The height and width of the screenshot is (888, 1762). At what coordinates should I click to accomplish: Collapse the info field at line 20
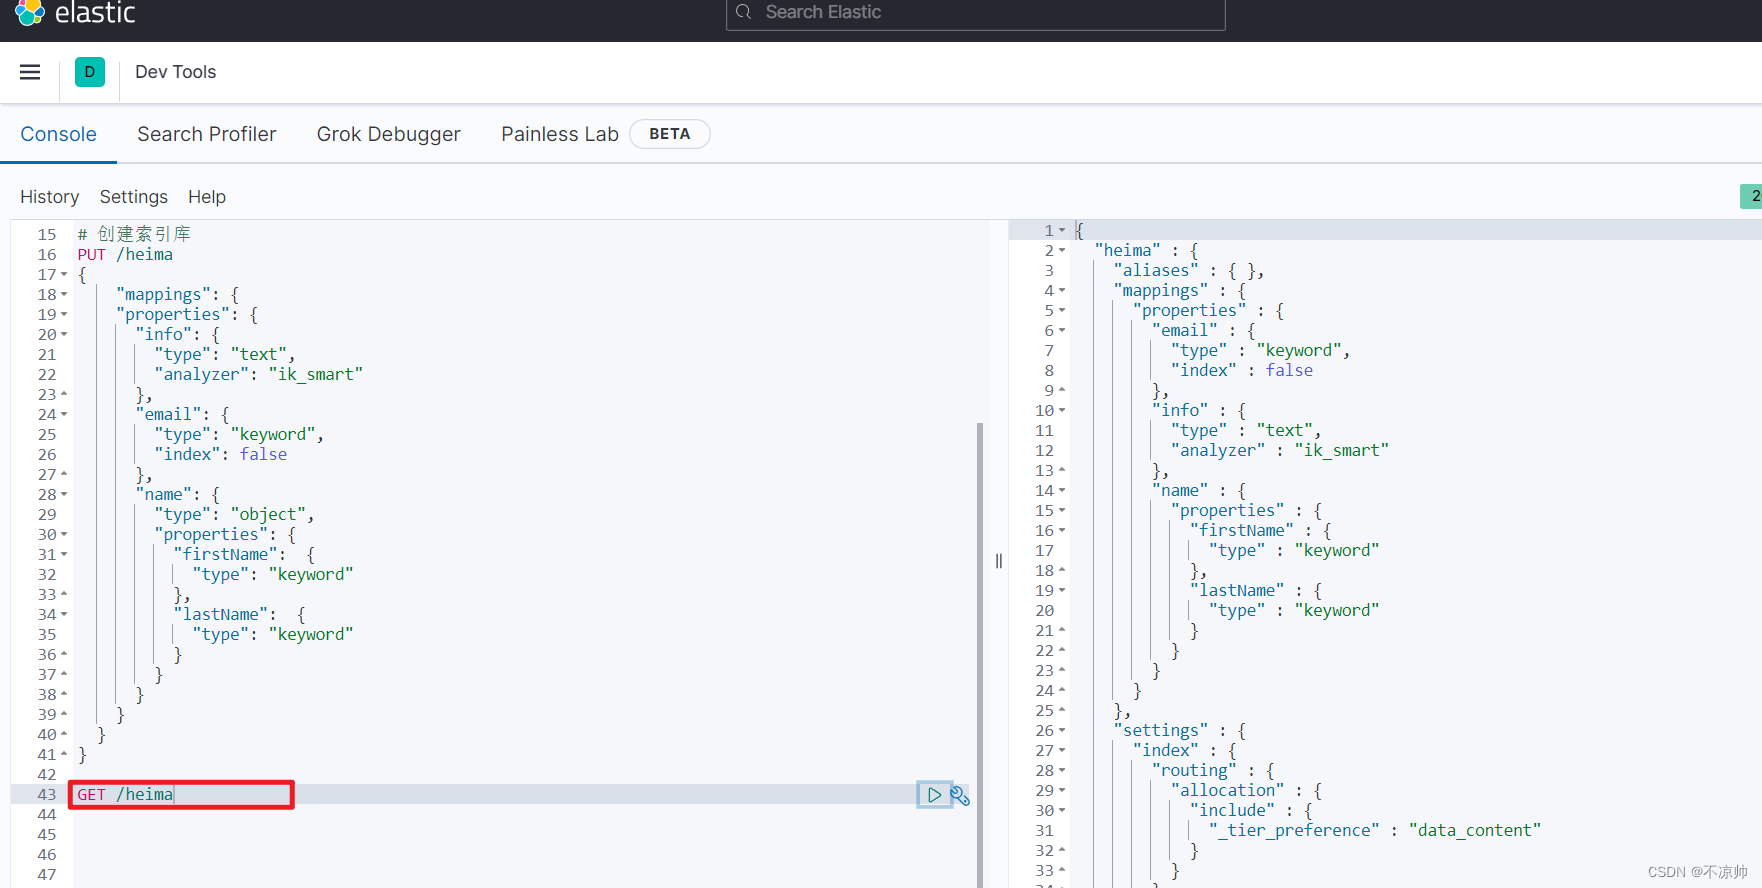coord(64,334)
